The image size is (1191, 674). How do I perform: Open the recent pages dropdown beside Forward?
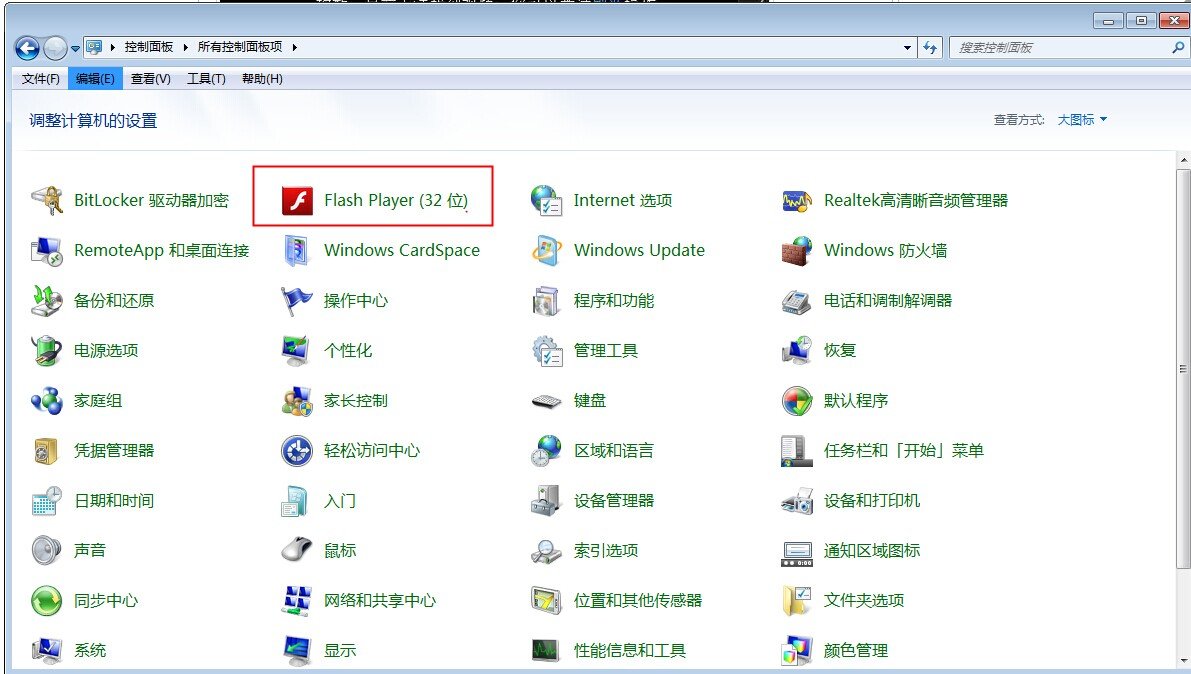click(x=75, y=48)
